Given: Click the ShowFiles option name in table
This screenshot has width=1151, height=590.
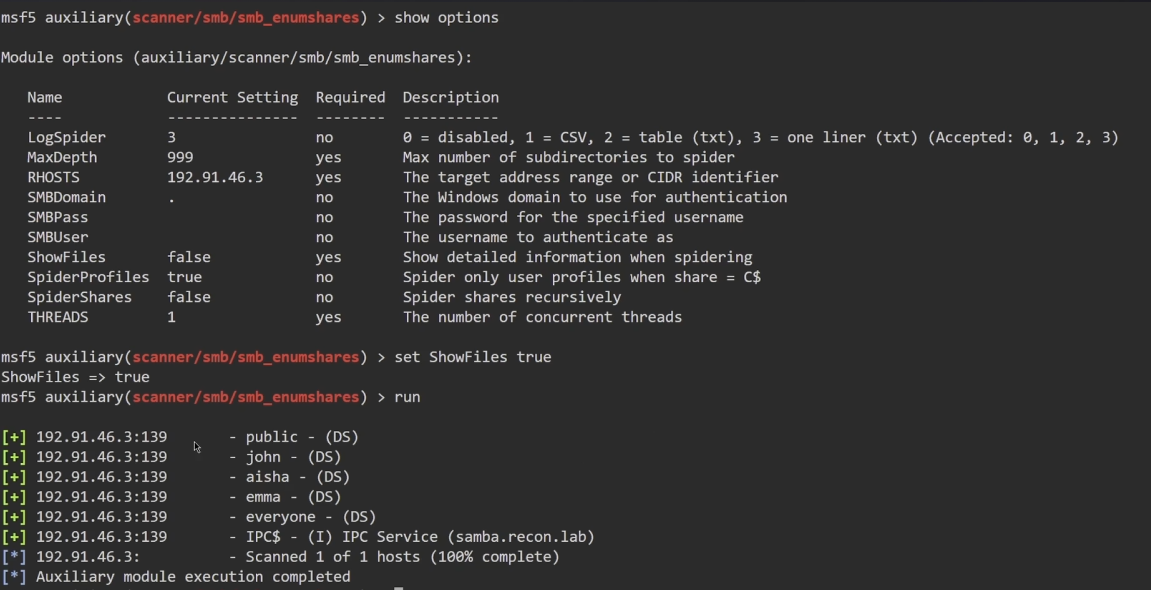Looking at the screenshot, I should [66, 257].
